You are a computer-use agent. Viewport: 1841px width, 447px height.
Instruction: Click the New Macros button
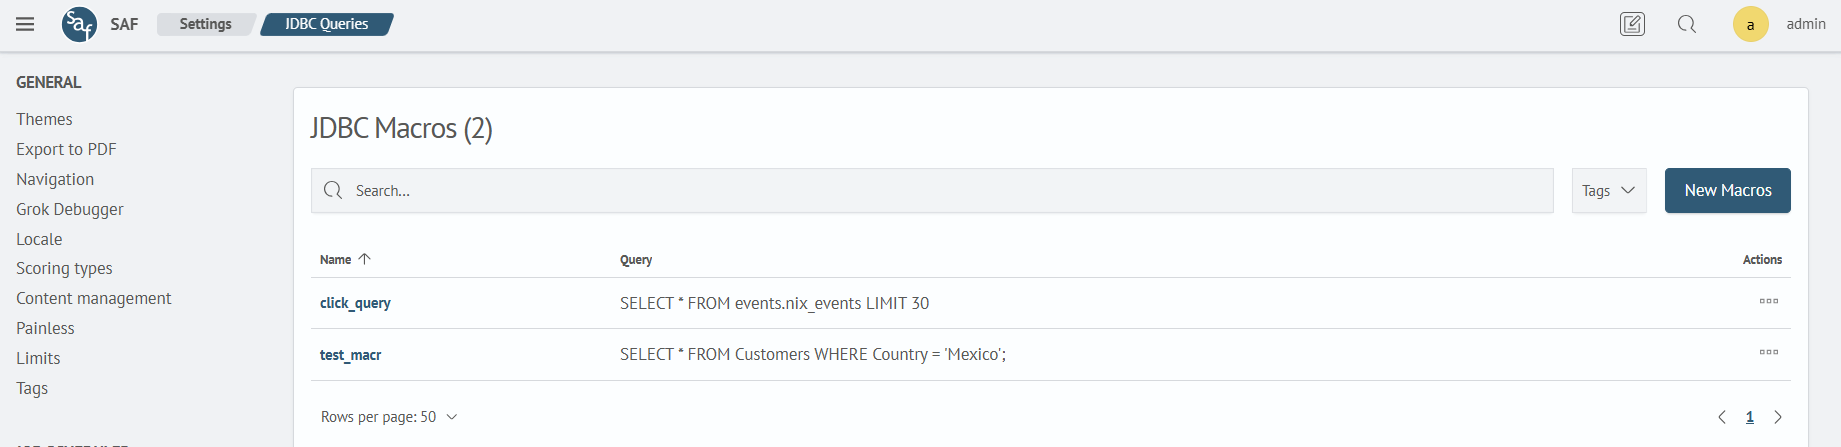coord(1727,190)
